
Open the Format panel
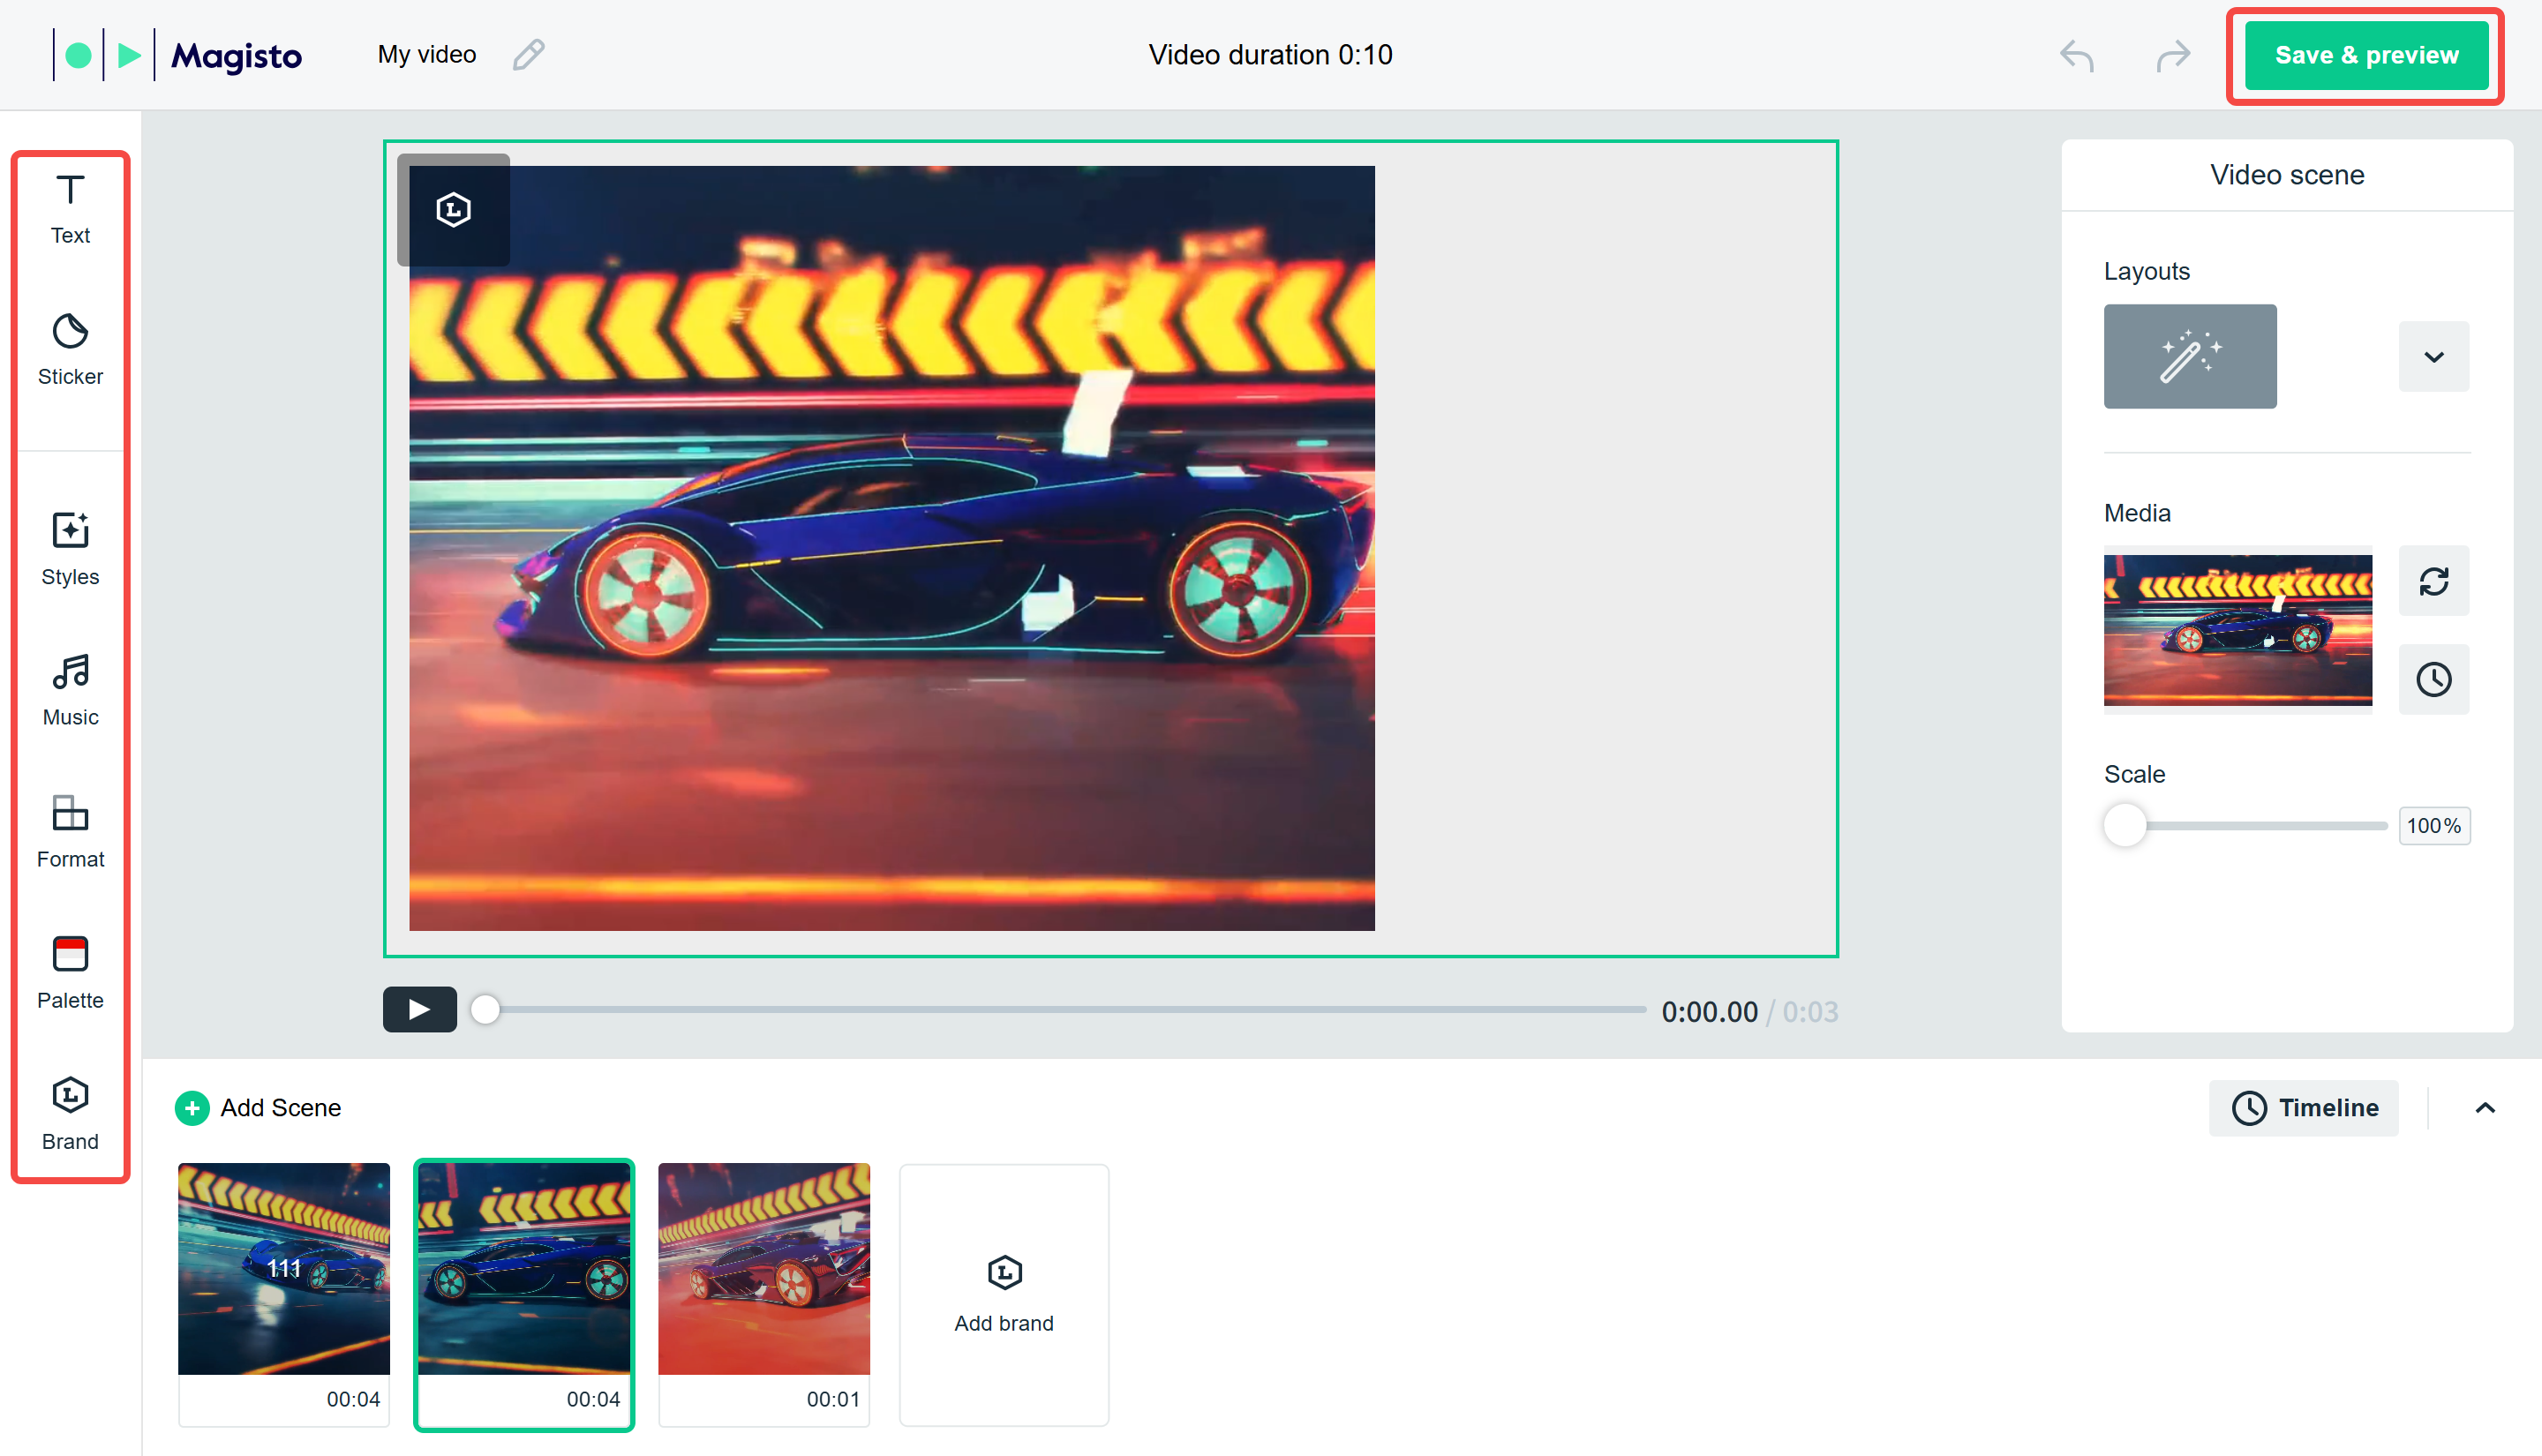click(70, 831)
